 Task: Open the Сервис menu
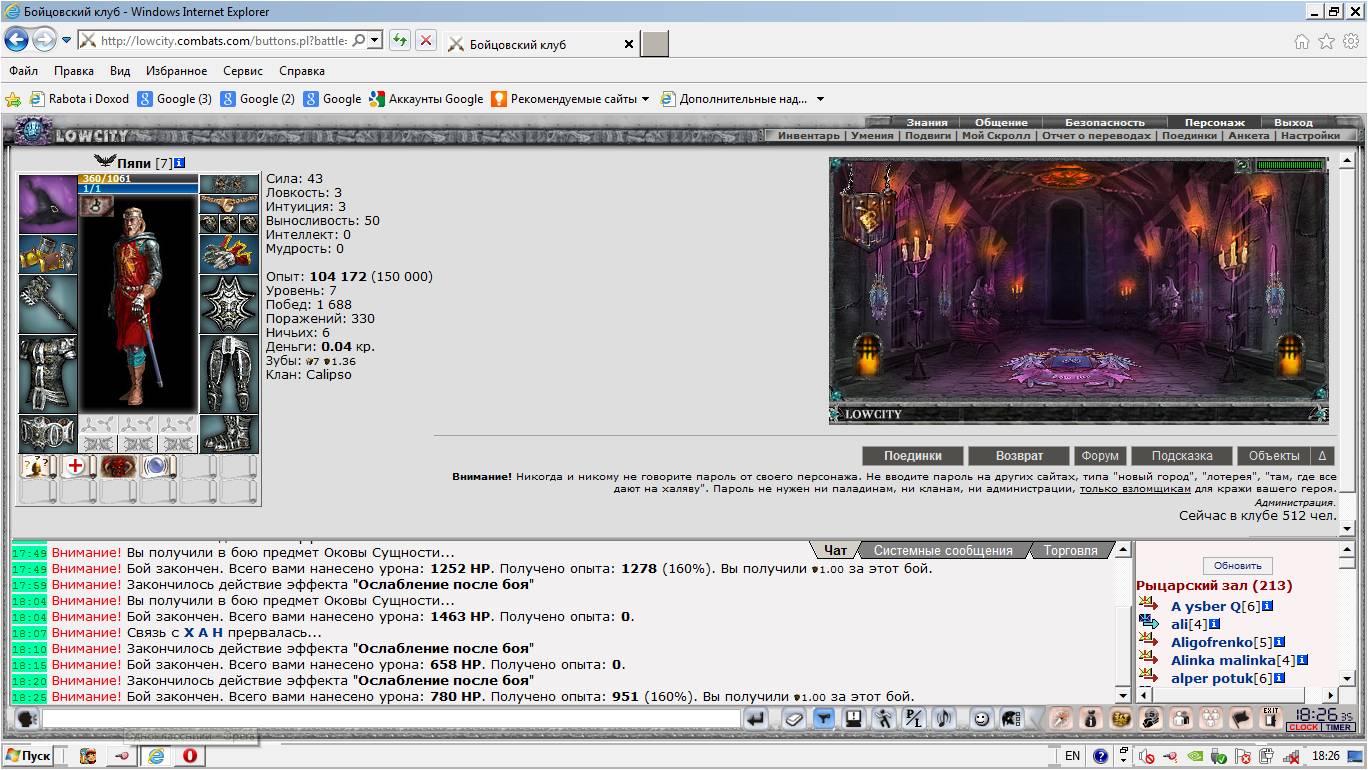tap(243, 71)
